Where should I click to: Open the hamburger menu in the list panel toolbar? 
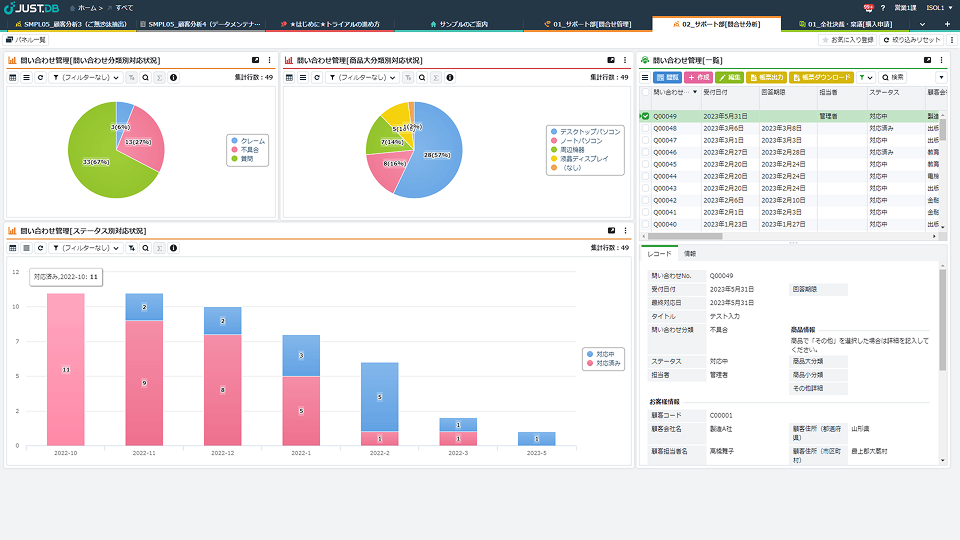[x=645, y=77]
